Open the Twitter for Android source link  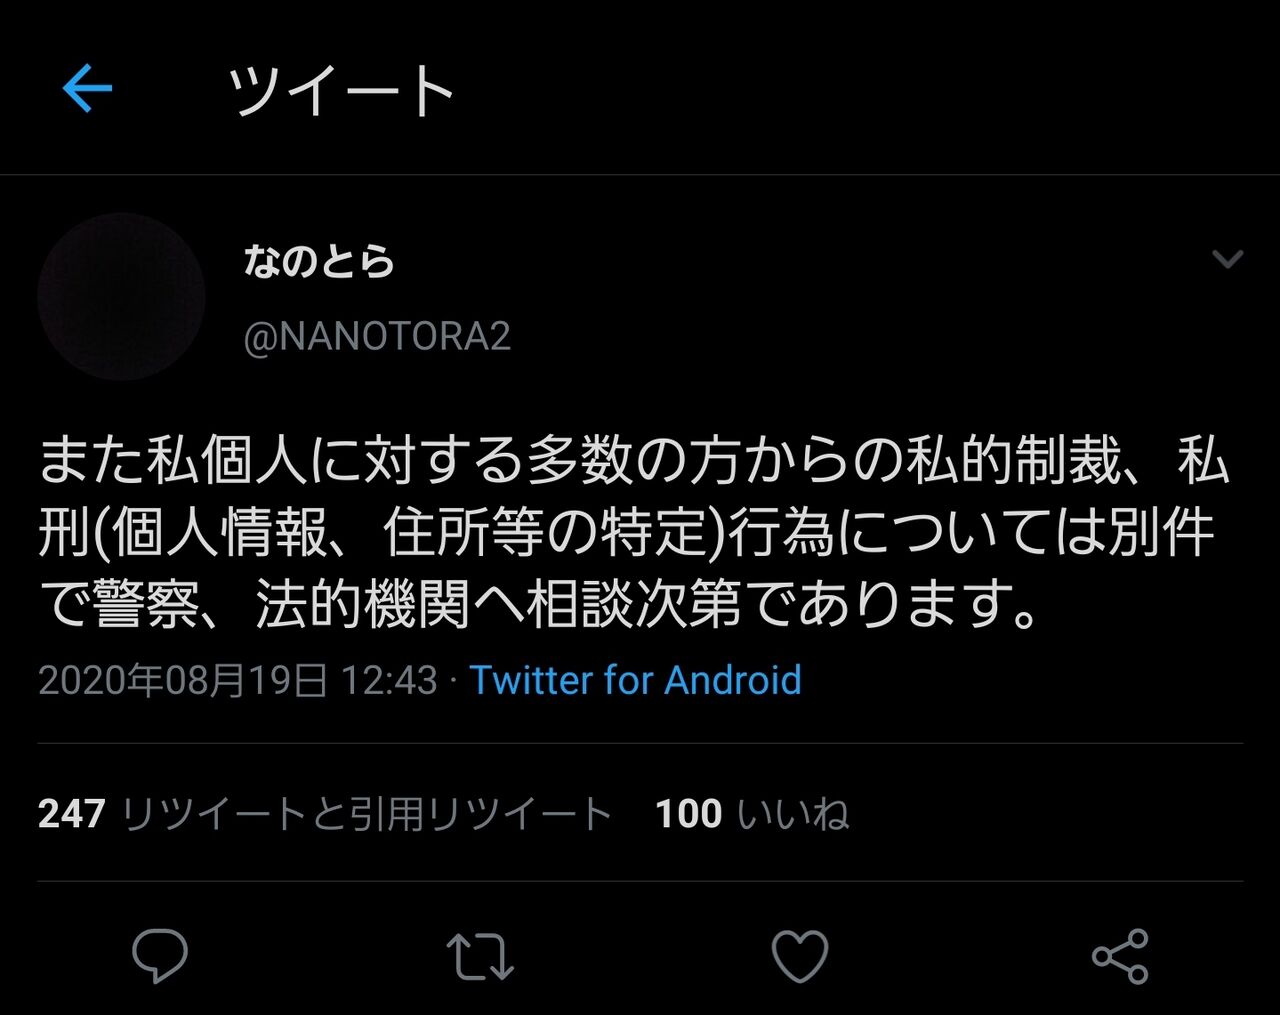click(x=636, y=680)
